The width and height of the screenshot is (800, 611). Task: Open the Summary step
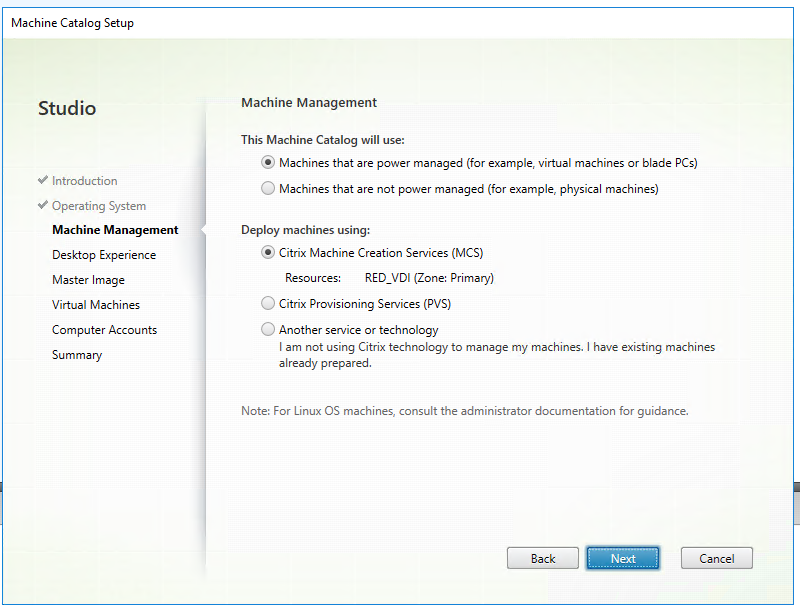pos(77,354)
